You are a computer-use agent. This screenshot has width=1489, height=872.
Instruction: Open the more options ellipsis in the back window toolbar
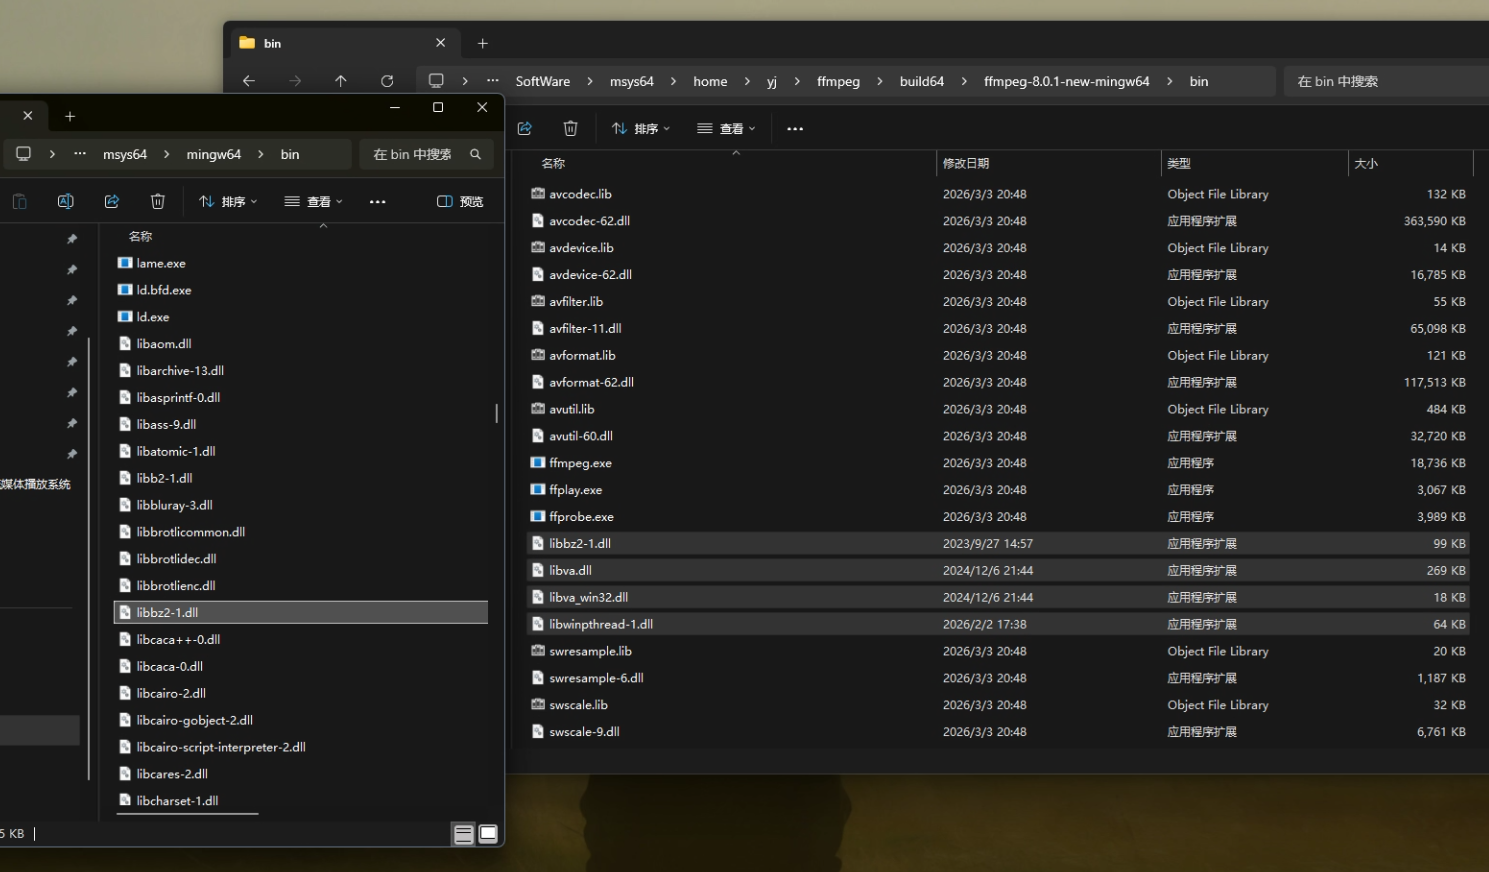coord(795,128)
